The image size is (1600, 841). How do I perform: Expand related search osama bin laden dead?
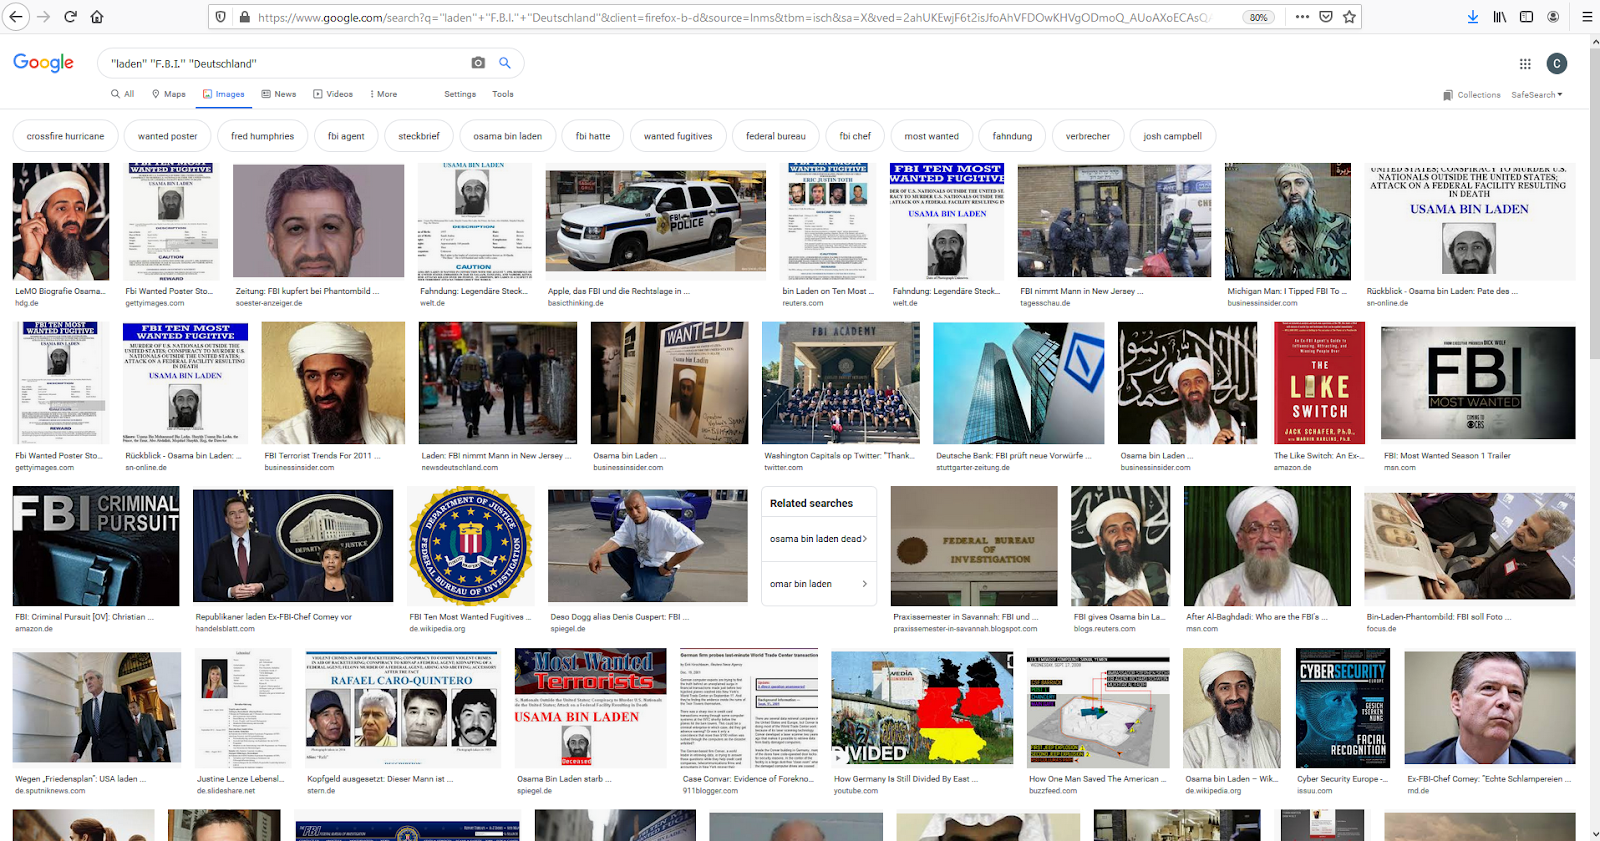[x=819, y=539]
